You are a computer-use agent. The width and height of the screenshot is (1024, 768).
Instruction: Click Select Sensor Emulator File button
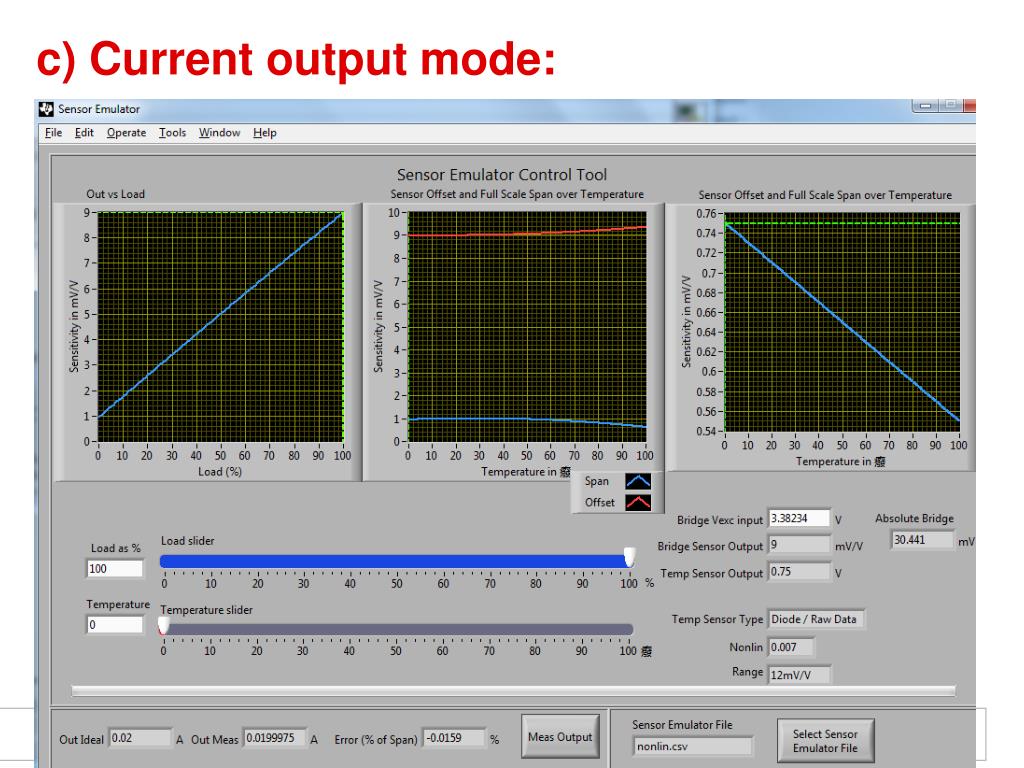[x=825, y=741]
